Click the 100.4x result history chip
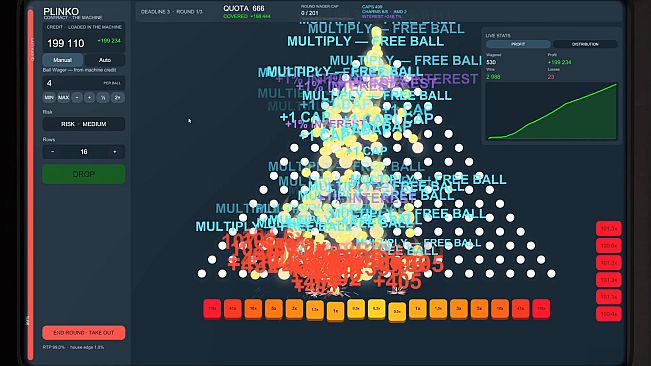 click(609, 314)
